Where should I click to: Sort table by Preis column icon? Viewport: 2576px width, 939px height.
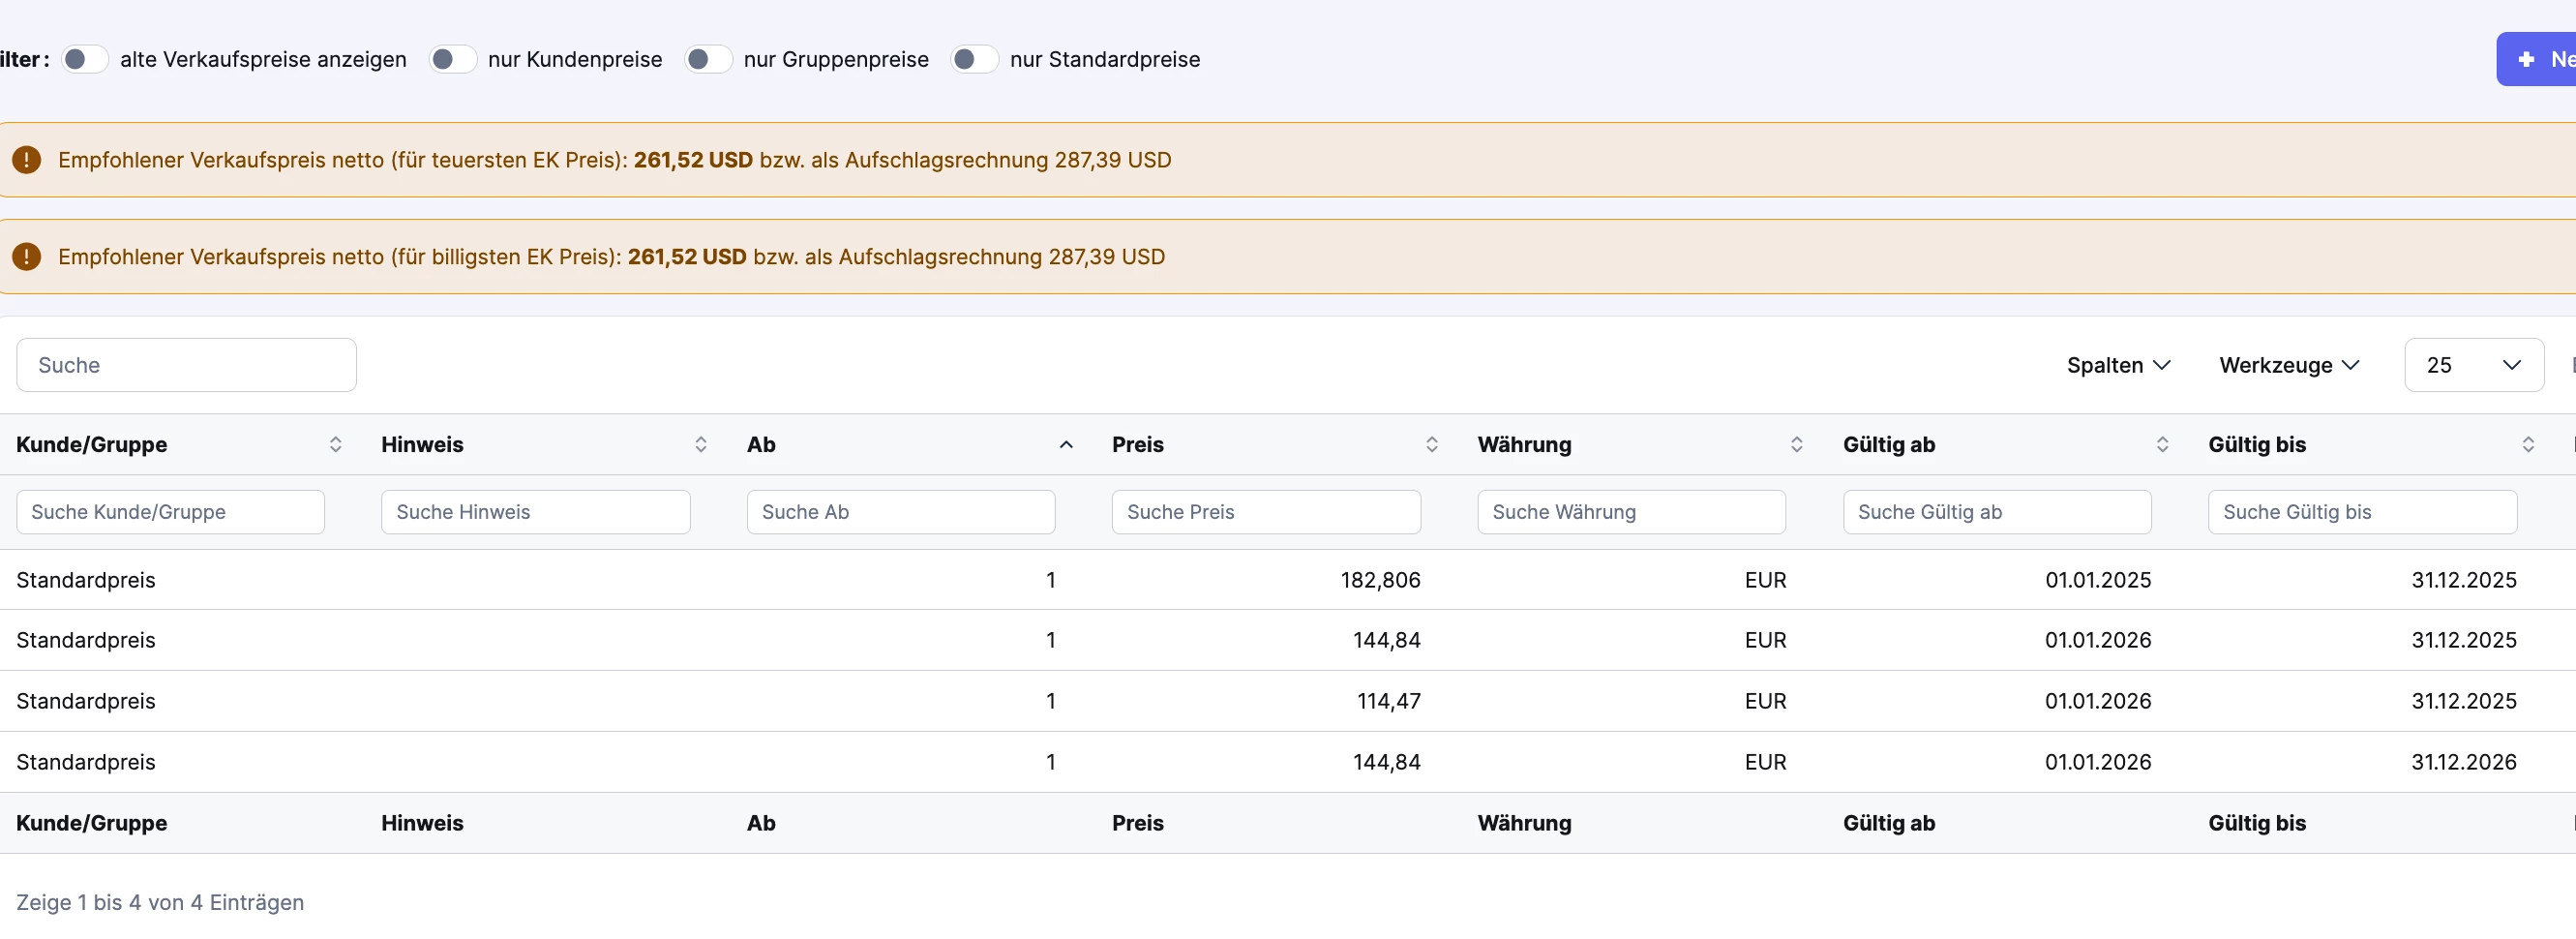1432,445
